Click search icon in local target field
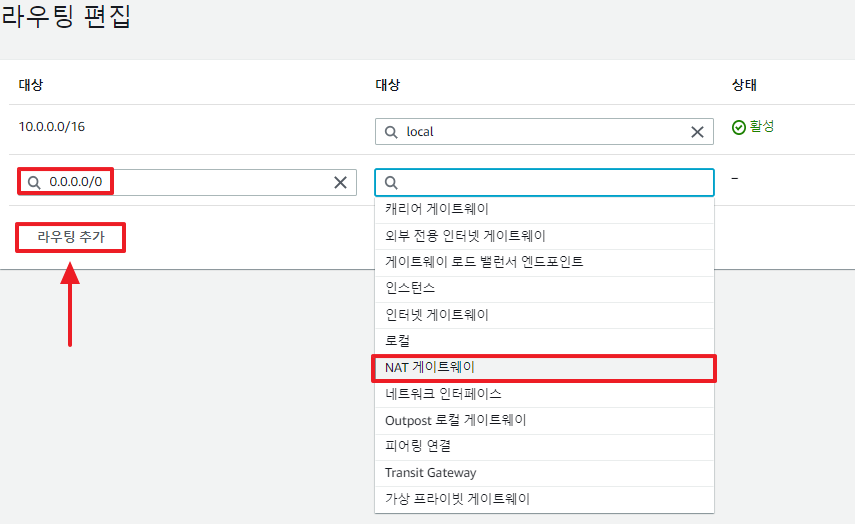The width and height of the screenshot is (855, 524). click(391, 132)
